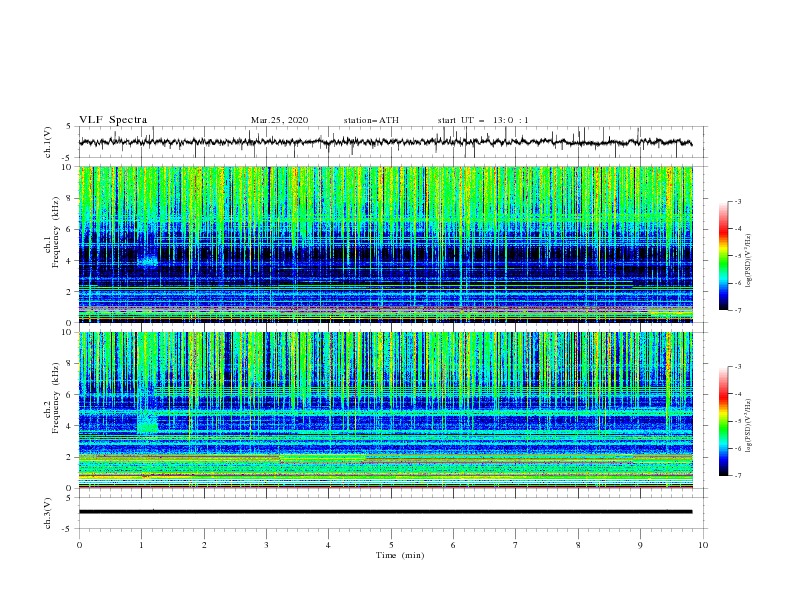Click the "8" kHz tick on ch.1 frequency axis
792x612 pixels.
click(x=70, y=198)
